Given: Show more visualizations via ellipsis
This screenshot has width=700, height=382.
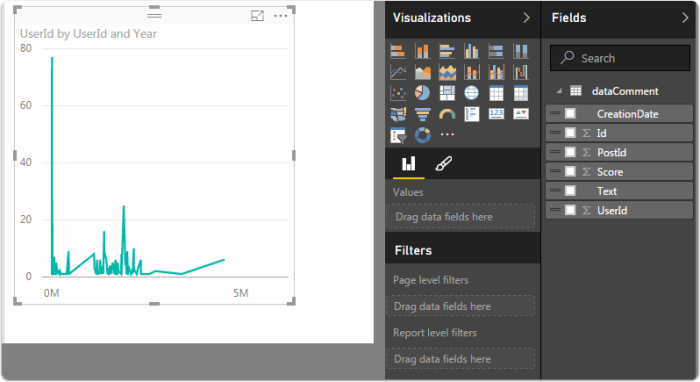Looking at the screenshot, I should click(447, 134).
